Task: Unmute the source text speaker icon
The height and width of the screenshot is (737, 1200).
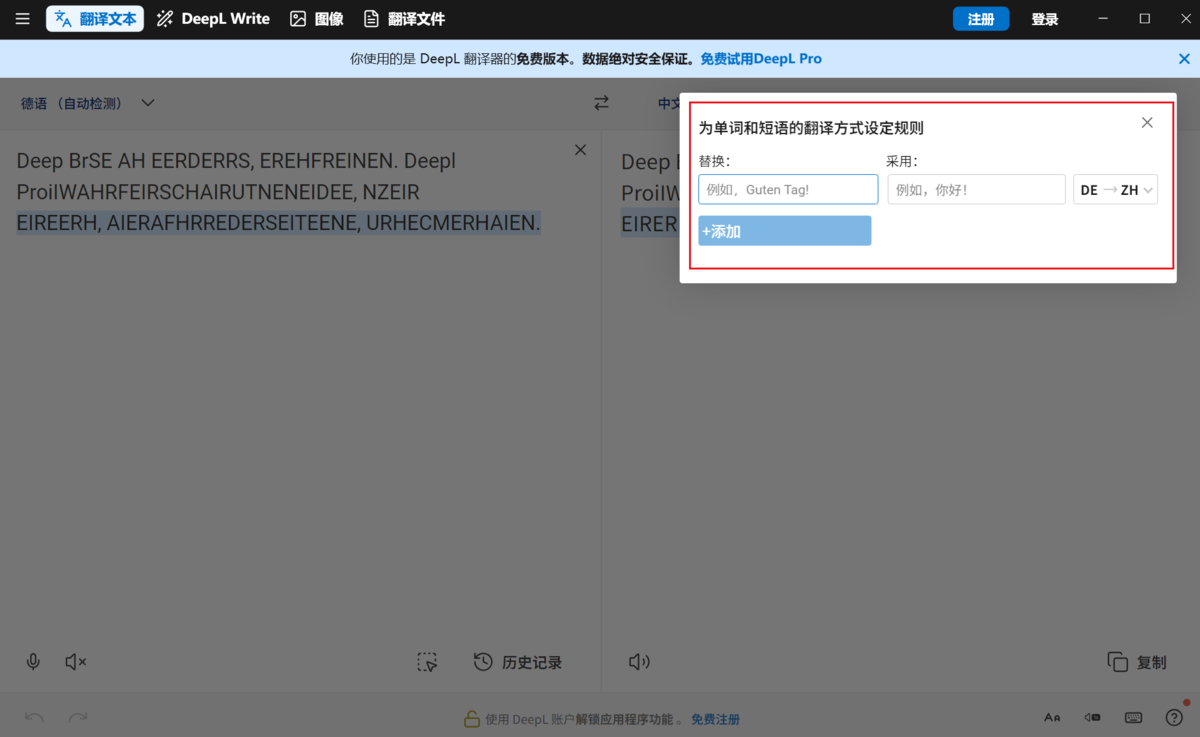Action: click(x=74, y=661)
